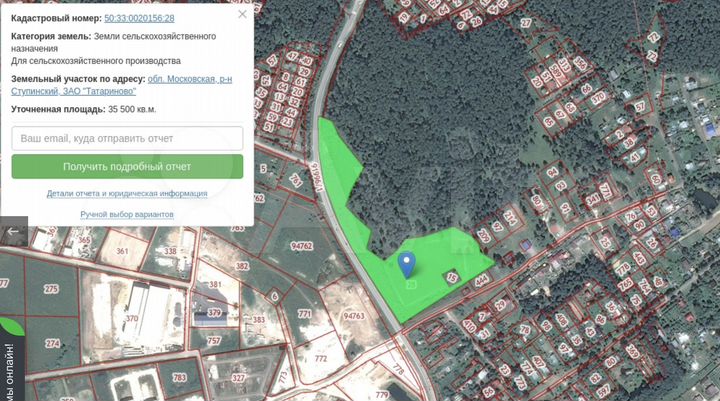Focus the email input field

click(x=127, y=137)
